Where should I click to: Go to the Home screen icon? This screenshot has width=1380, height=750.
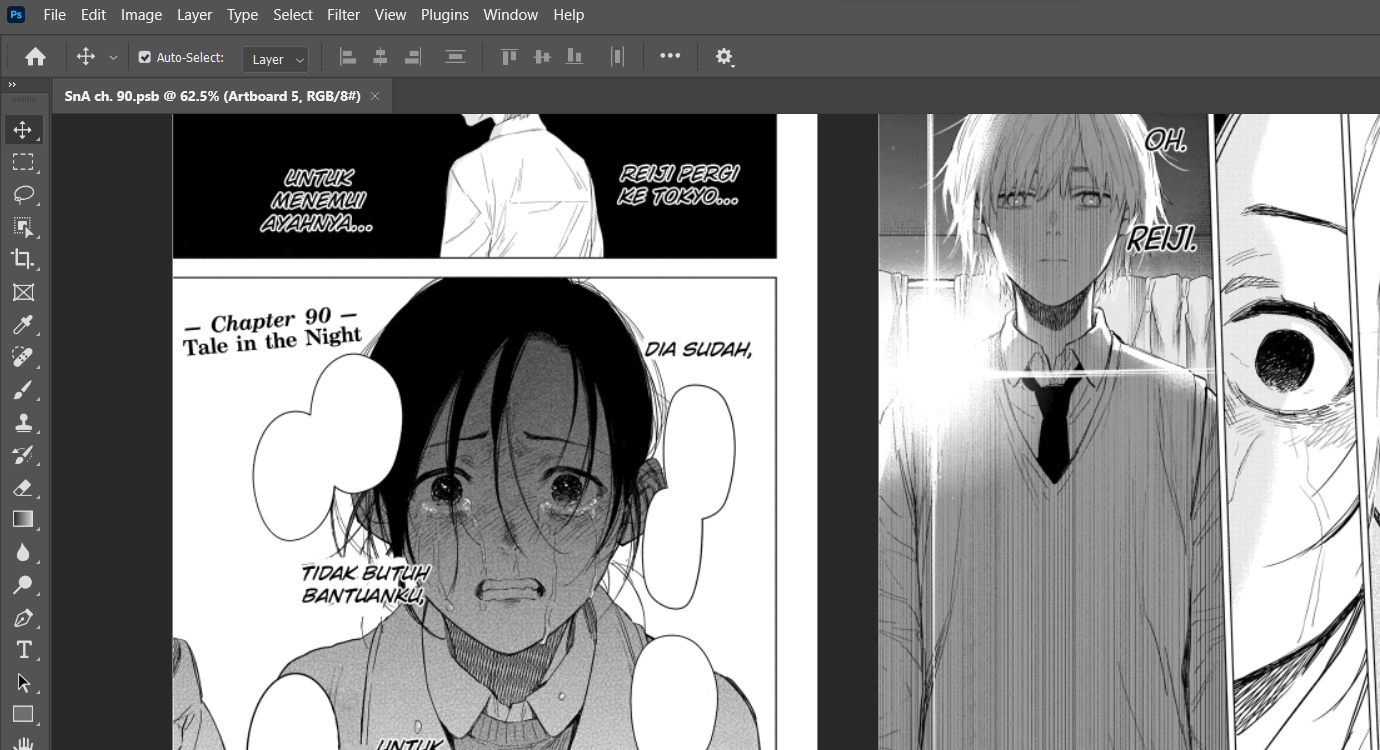coord(35,57)
